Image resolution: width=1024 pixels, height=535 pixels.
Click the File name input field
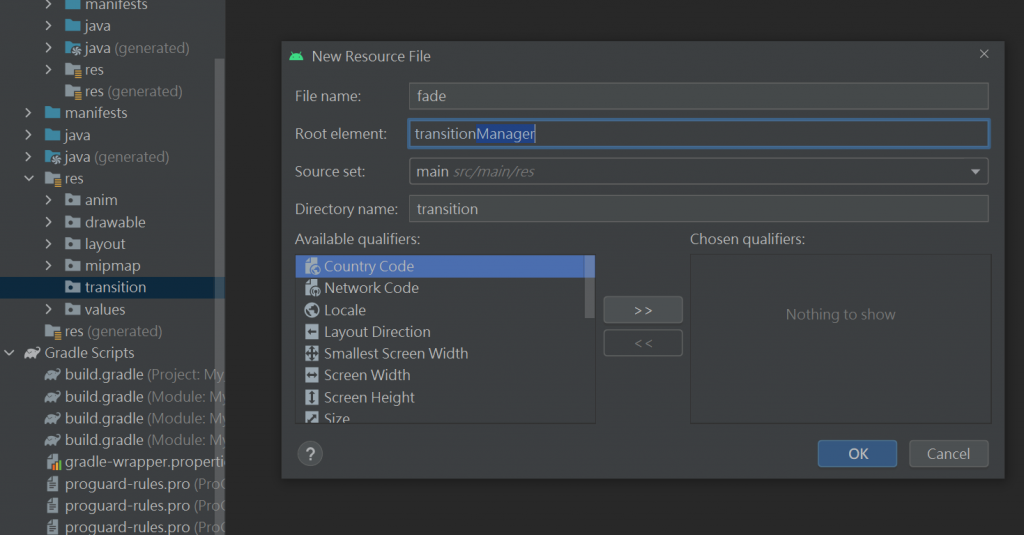pyautogui.click(x=698, y=96)
